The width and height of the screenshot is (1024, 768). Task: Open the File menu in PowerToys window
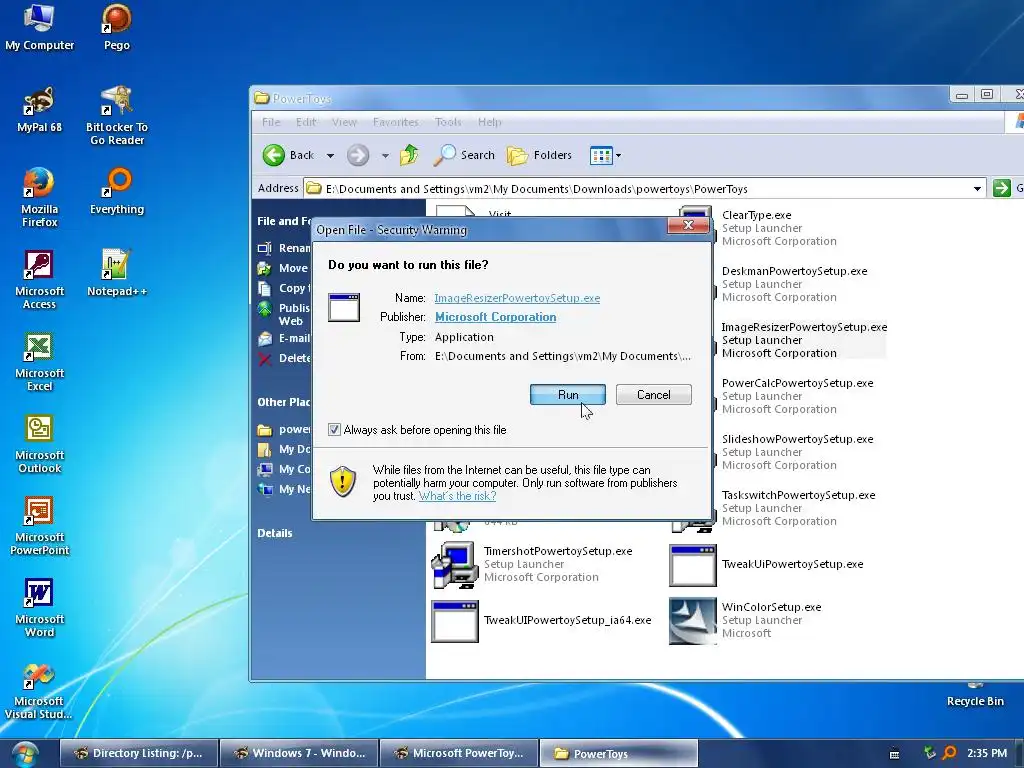[x=271, y=122]
